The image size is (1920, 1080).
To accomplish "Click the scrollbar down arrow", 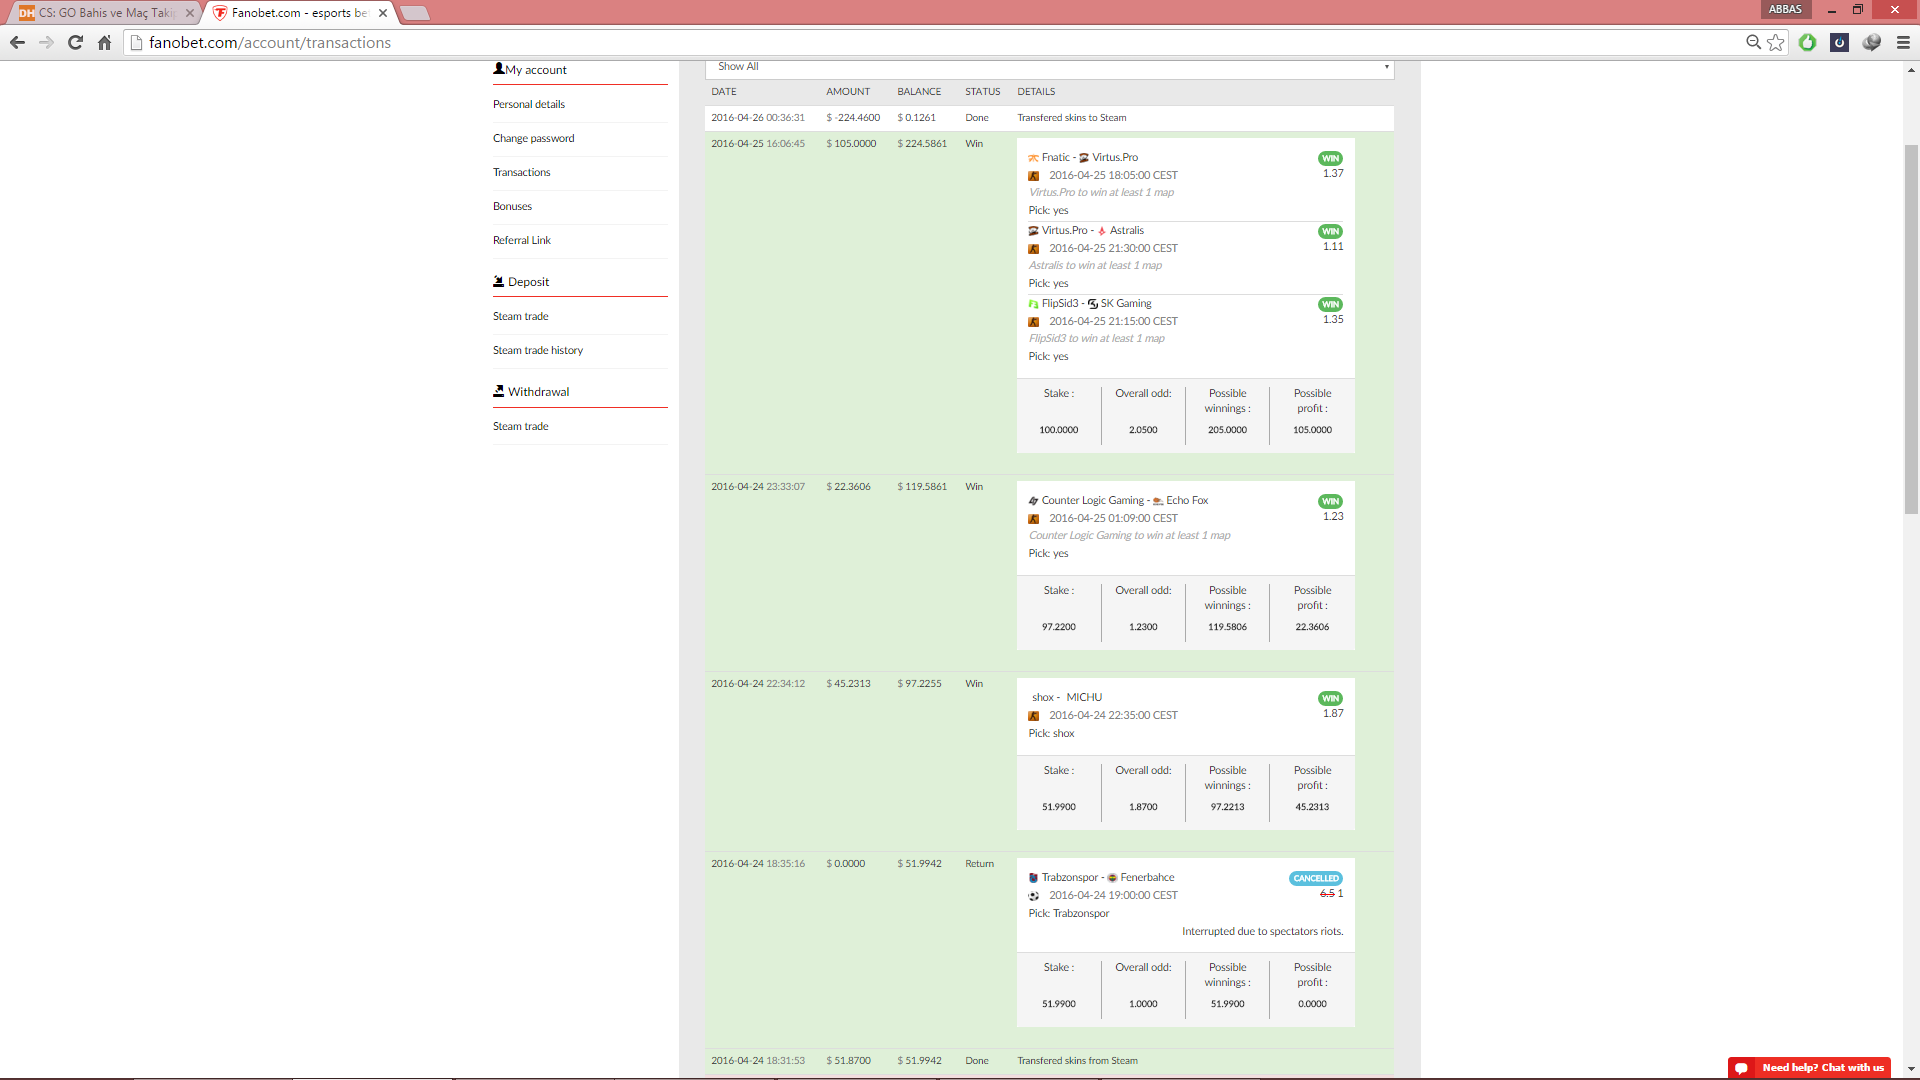I will pos(1911,1069).
